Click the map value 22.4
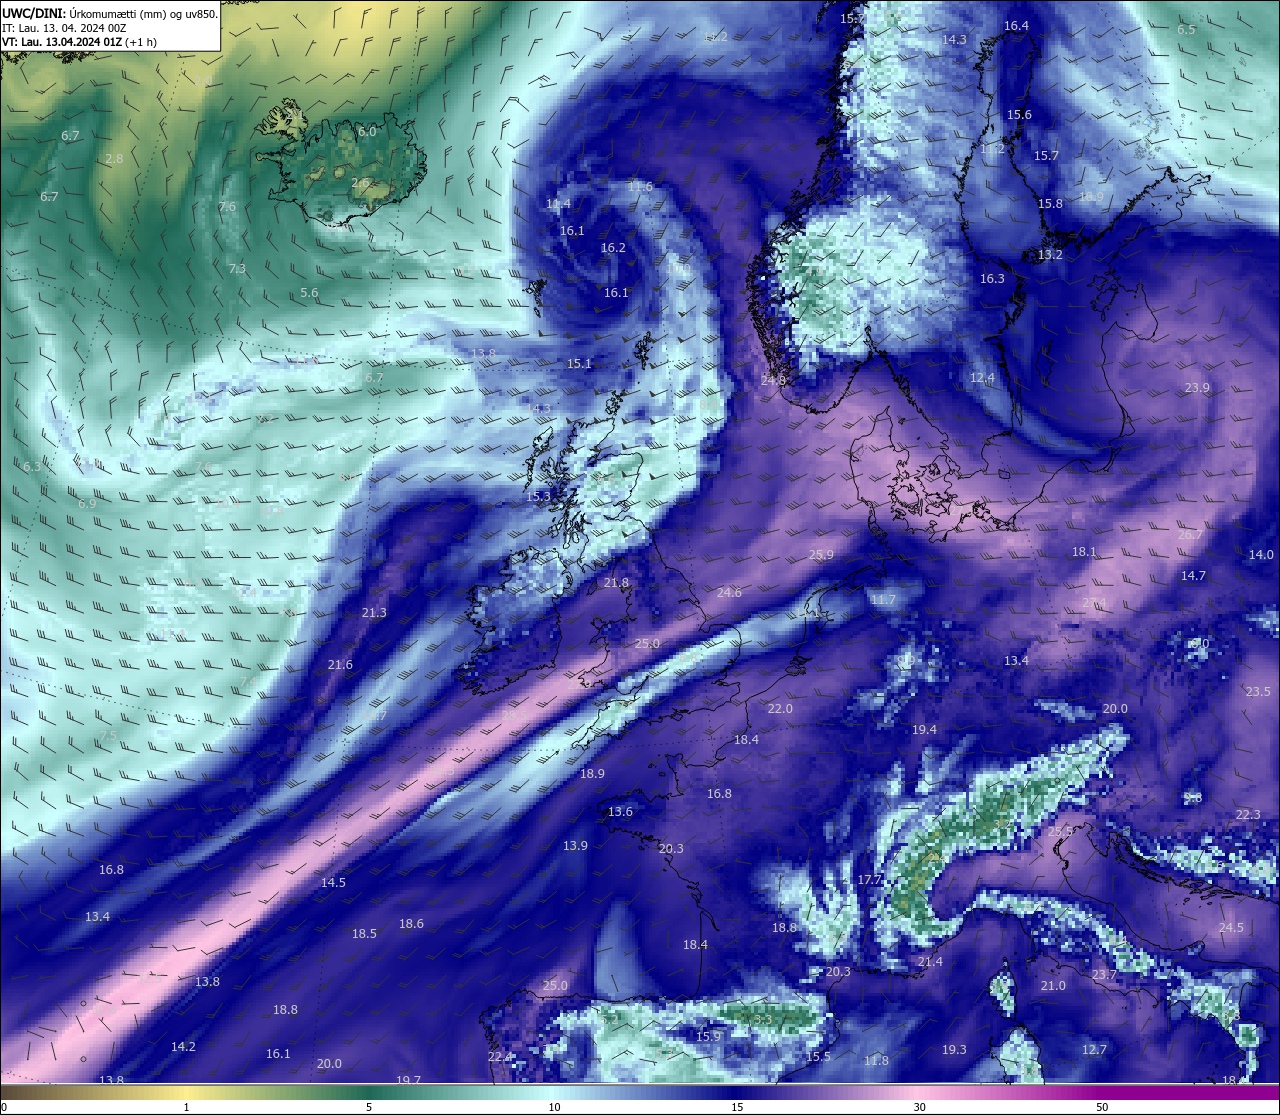 [500, 1057]
